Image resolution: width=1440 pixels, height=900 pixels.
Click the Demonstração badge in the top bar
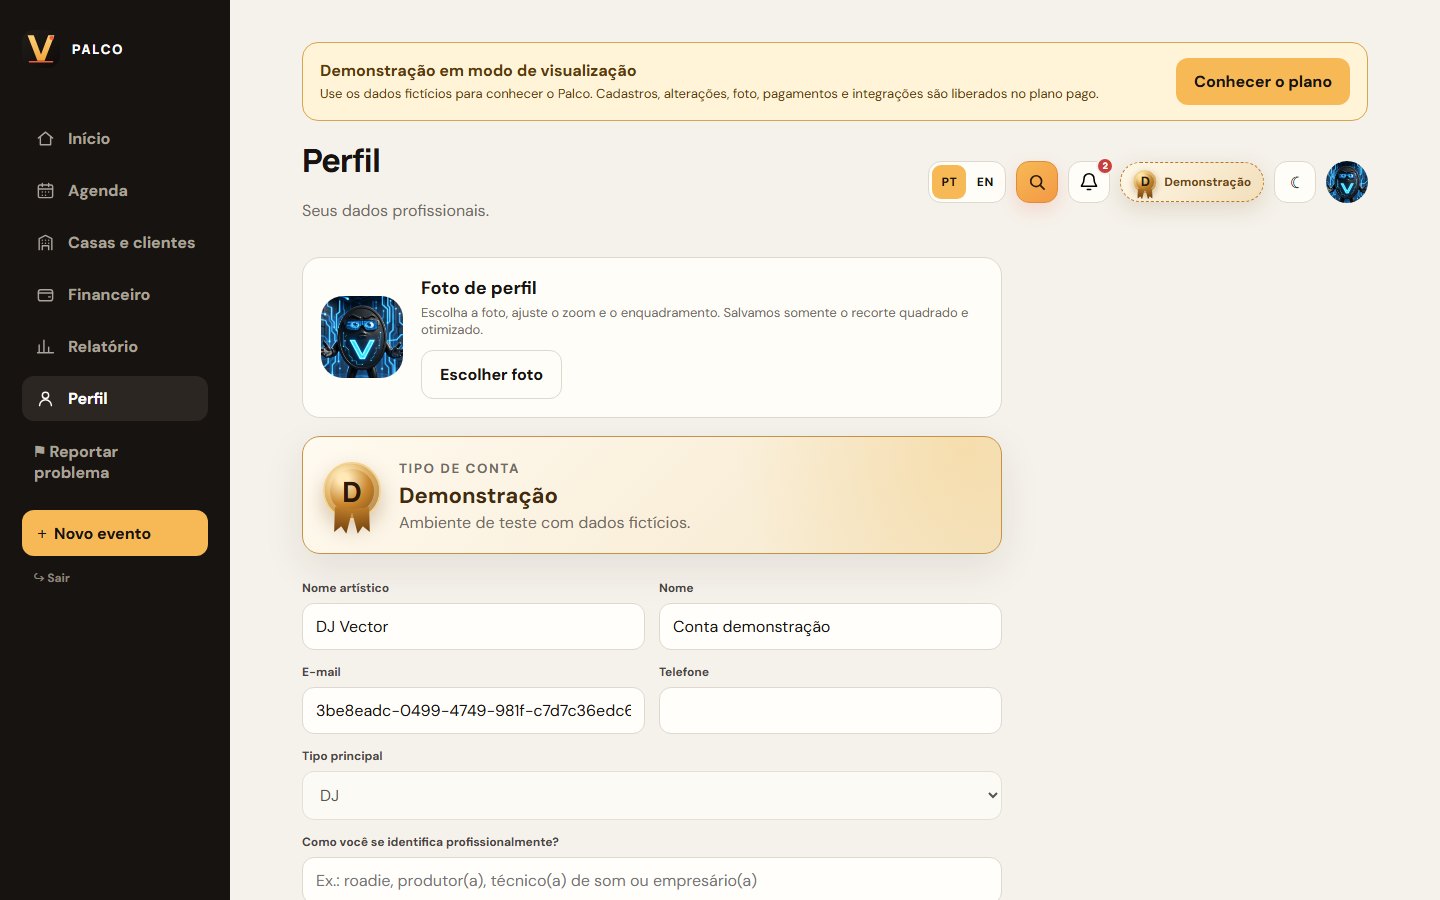coord(1192,182)
